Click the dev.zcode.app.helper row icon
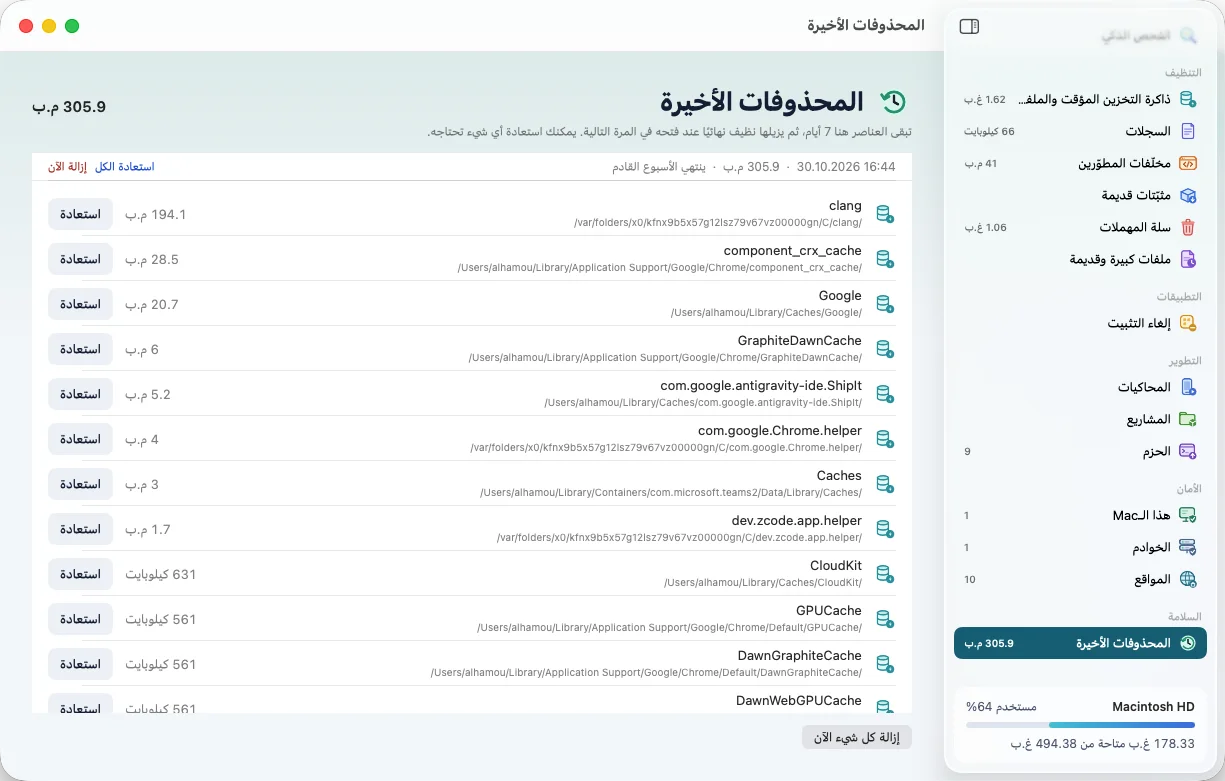Screen dimensions: 1225x781 click(x=884, y=529)
